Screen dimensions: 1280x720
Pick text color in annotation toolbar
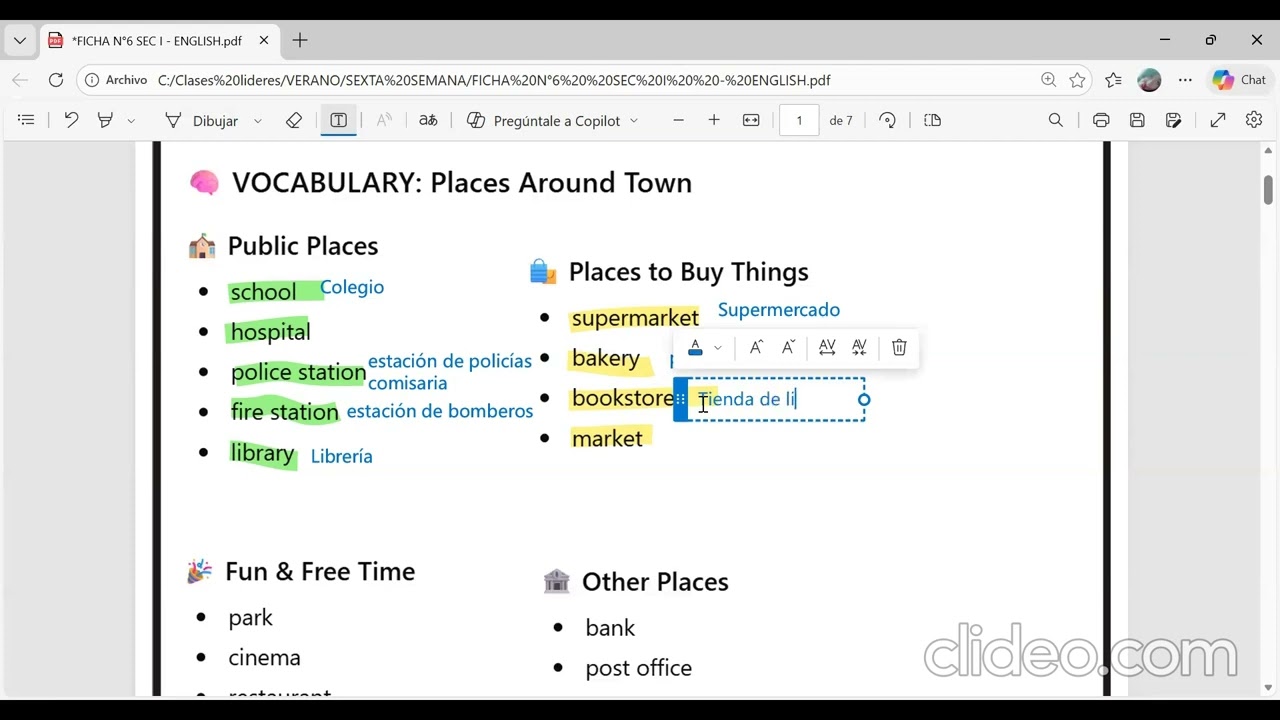(x=695, y=347)
